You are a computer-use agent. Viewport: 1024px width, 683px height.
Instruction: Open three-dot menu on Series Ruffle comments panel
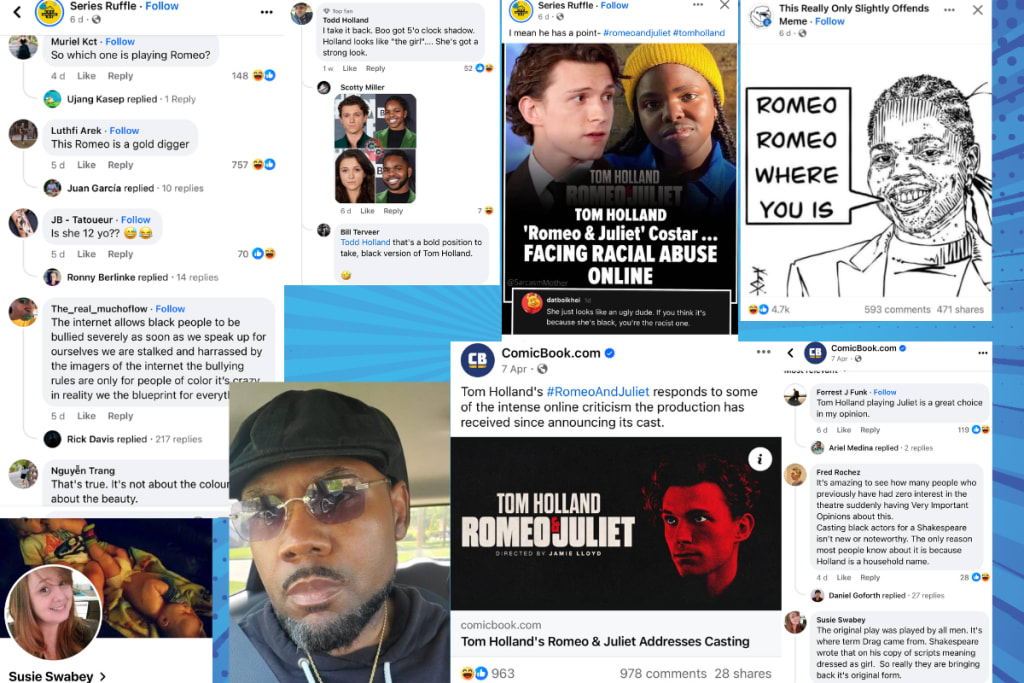pyautogui.click(x=266, y=12)
